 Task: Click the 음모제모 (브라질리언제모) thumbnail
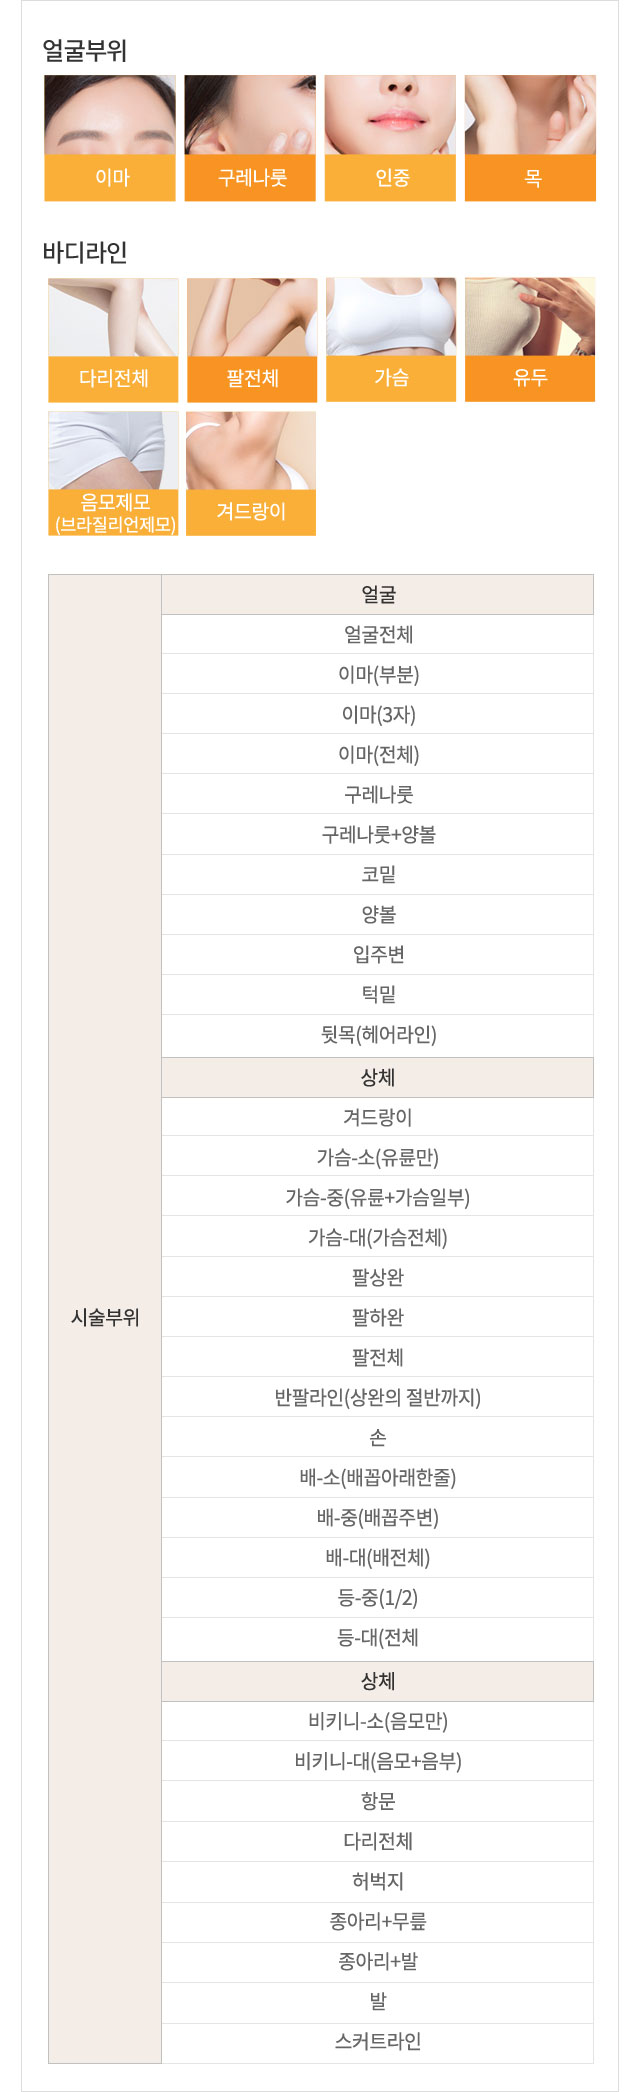[113, 474]
